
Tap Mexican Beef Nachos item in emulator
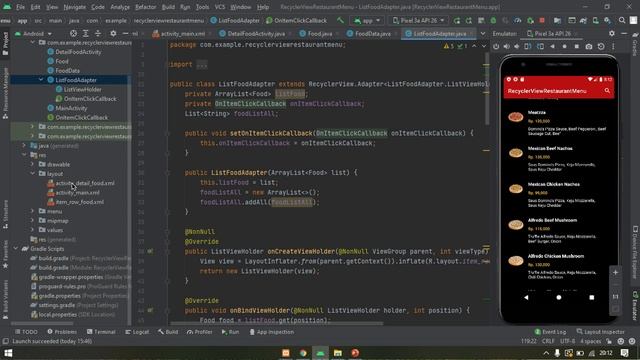[x=558, y=158]
